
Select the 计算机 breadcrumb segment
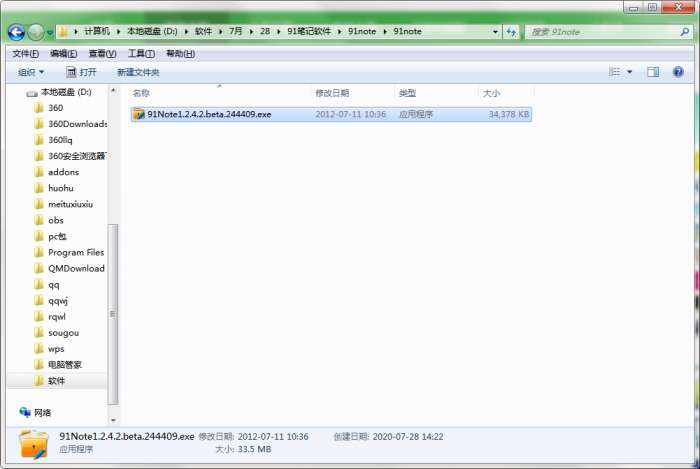[x=97, y=31]
